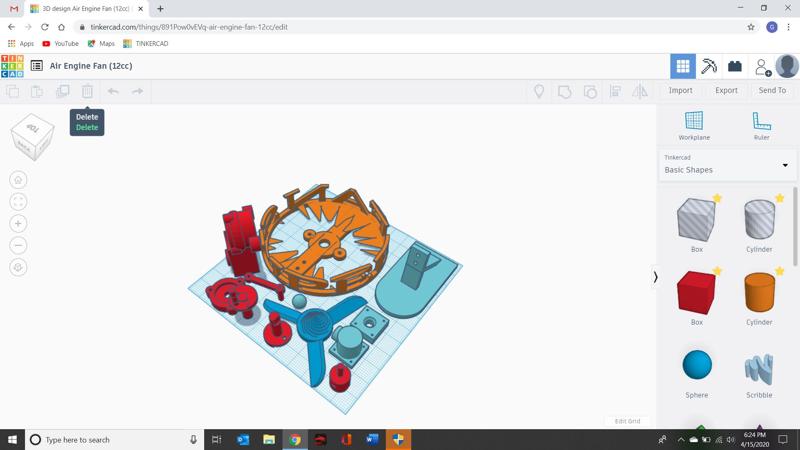Open Chrome's three-dot menu
The image size is (800, 450).
[x=788, y=27]
